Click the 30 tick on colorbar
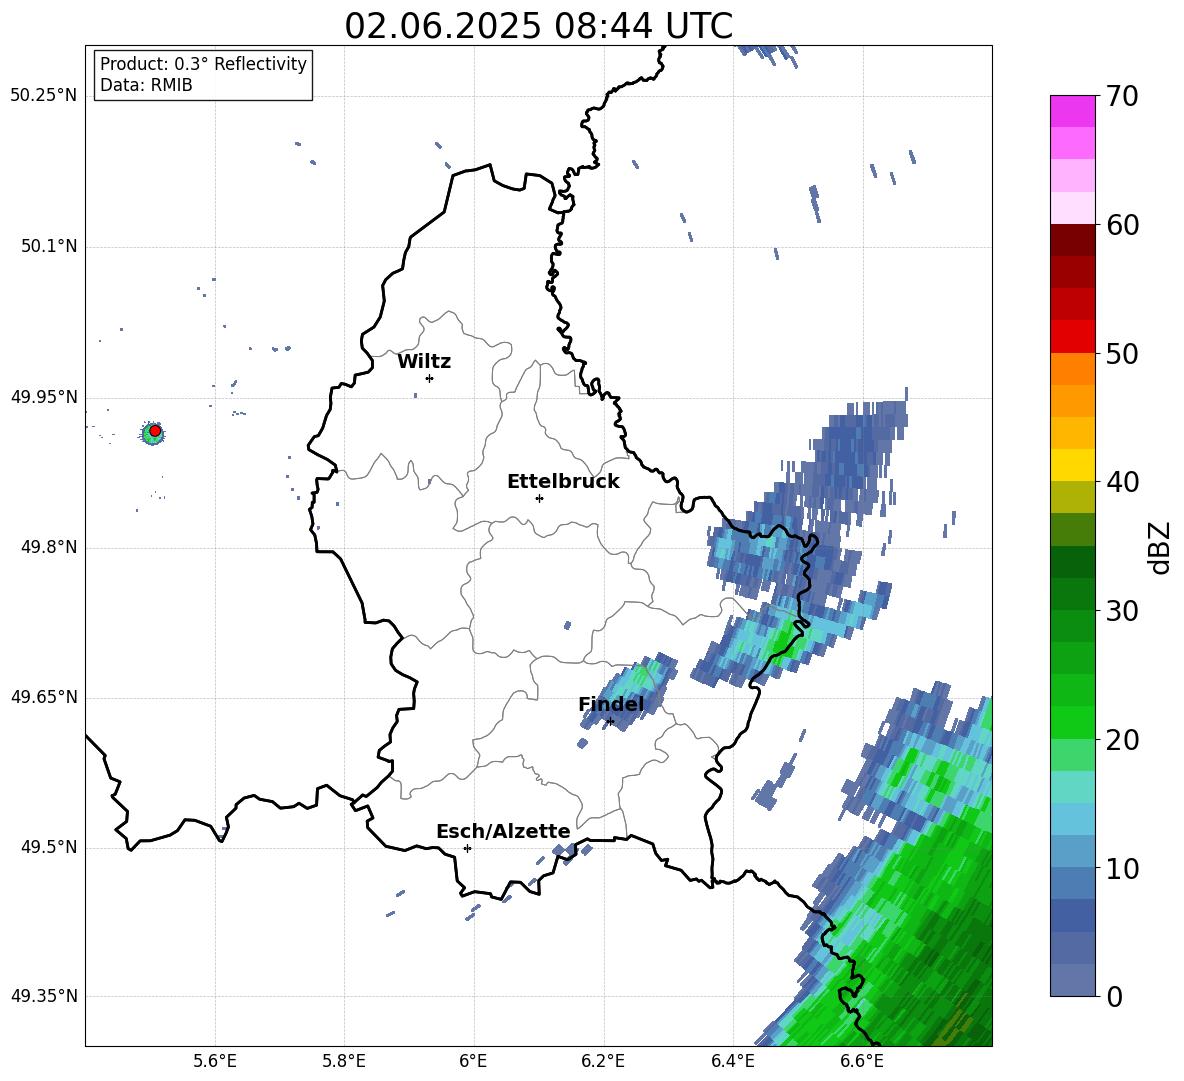The width and height of the screenshot is (1184, 1081). 1122,611
